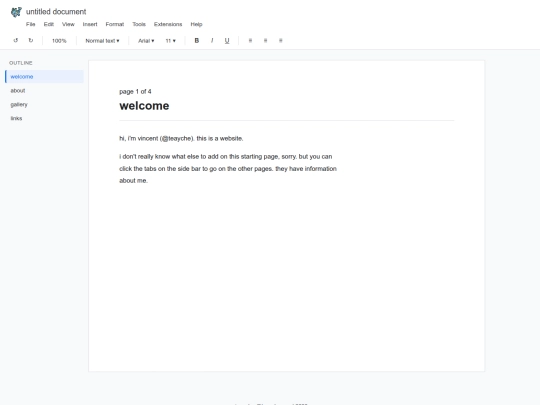Align text to the right
The image size is (540, 405).
point(281,41)
